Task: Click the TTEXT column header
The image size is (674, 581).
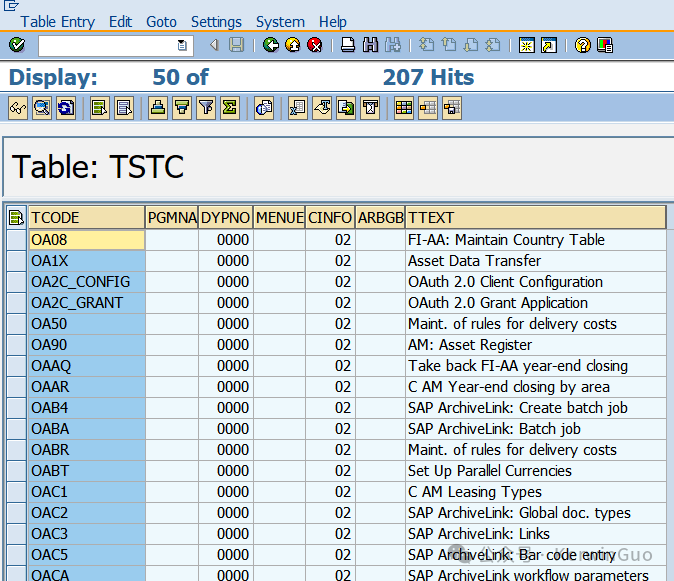Action: coord(536,217)
